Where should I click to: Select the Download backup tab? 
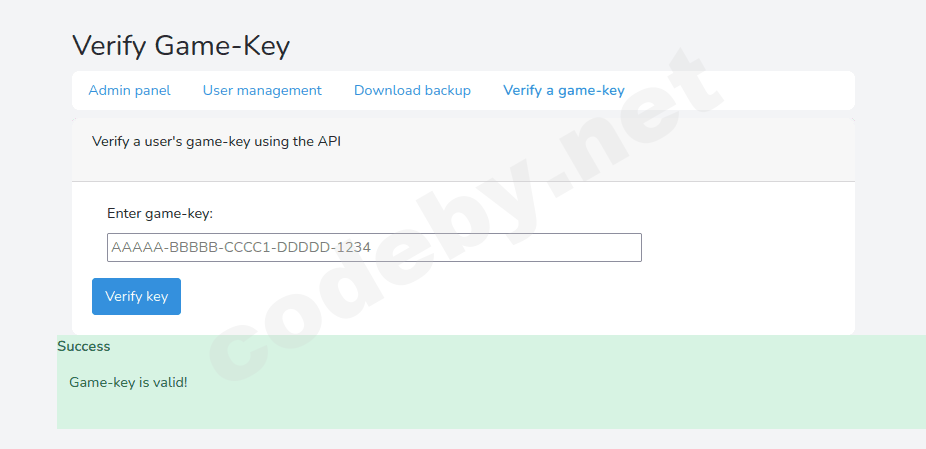[x=412, y=90]
